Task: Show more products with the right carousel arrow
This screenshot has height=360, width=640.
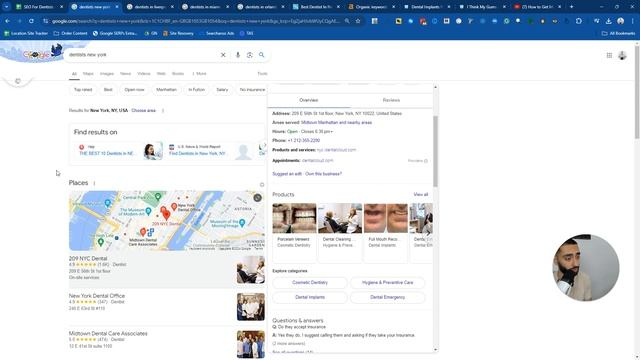Action: [428, 233]
